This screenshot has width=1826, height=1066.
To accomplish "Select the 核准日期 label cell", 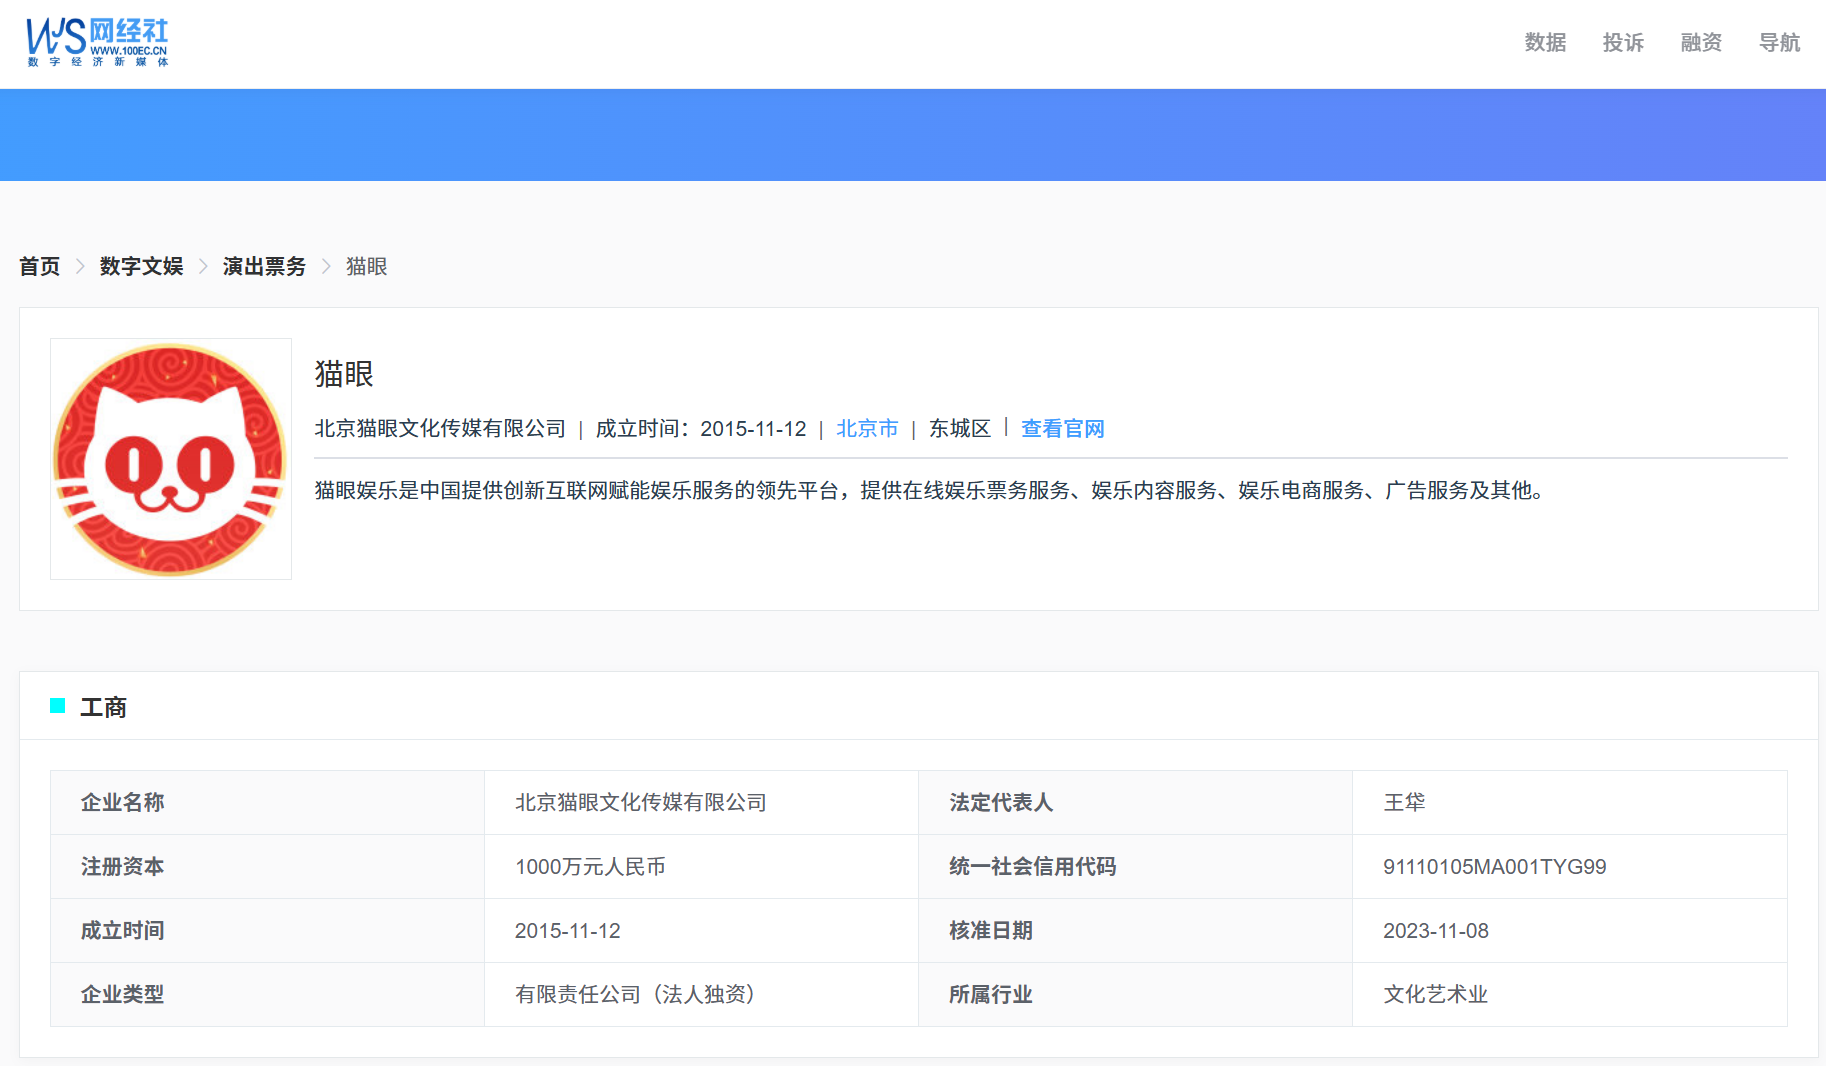I will coord(1135,930).
